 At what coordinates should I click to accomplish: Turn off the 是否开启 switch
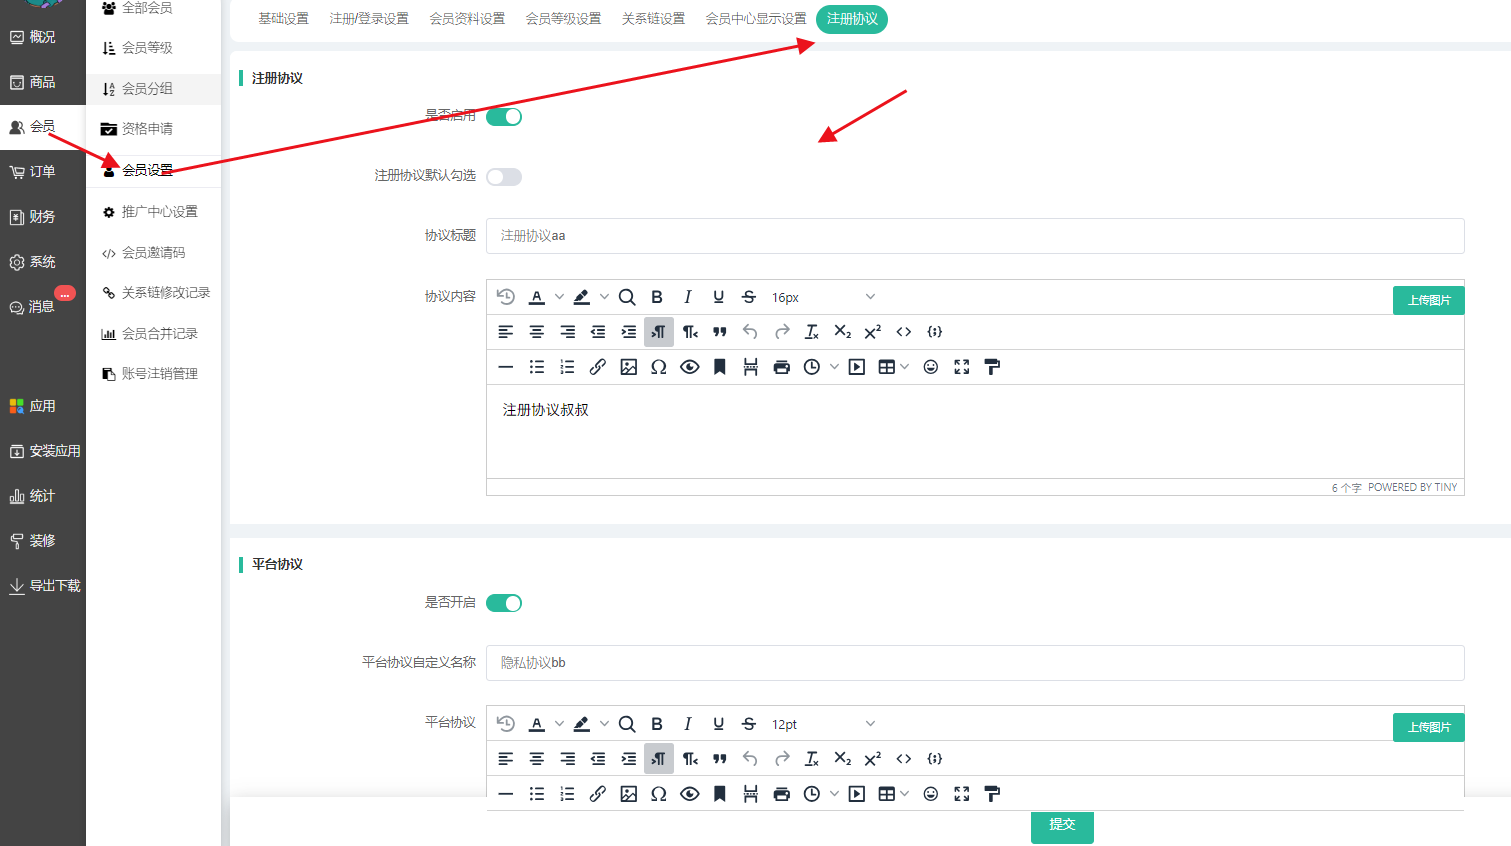tap(504, 603)
